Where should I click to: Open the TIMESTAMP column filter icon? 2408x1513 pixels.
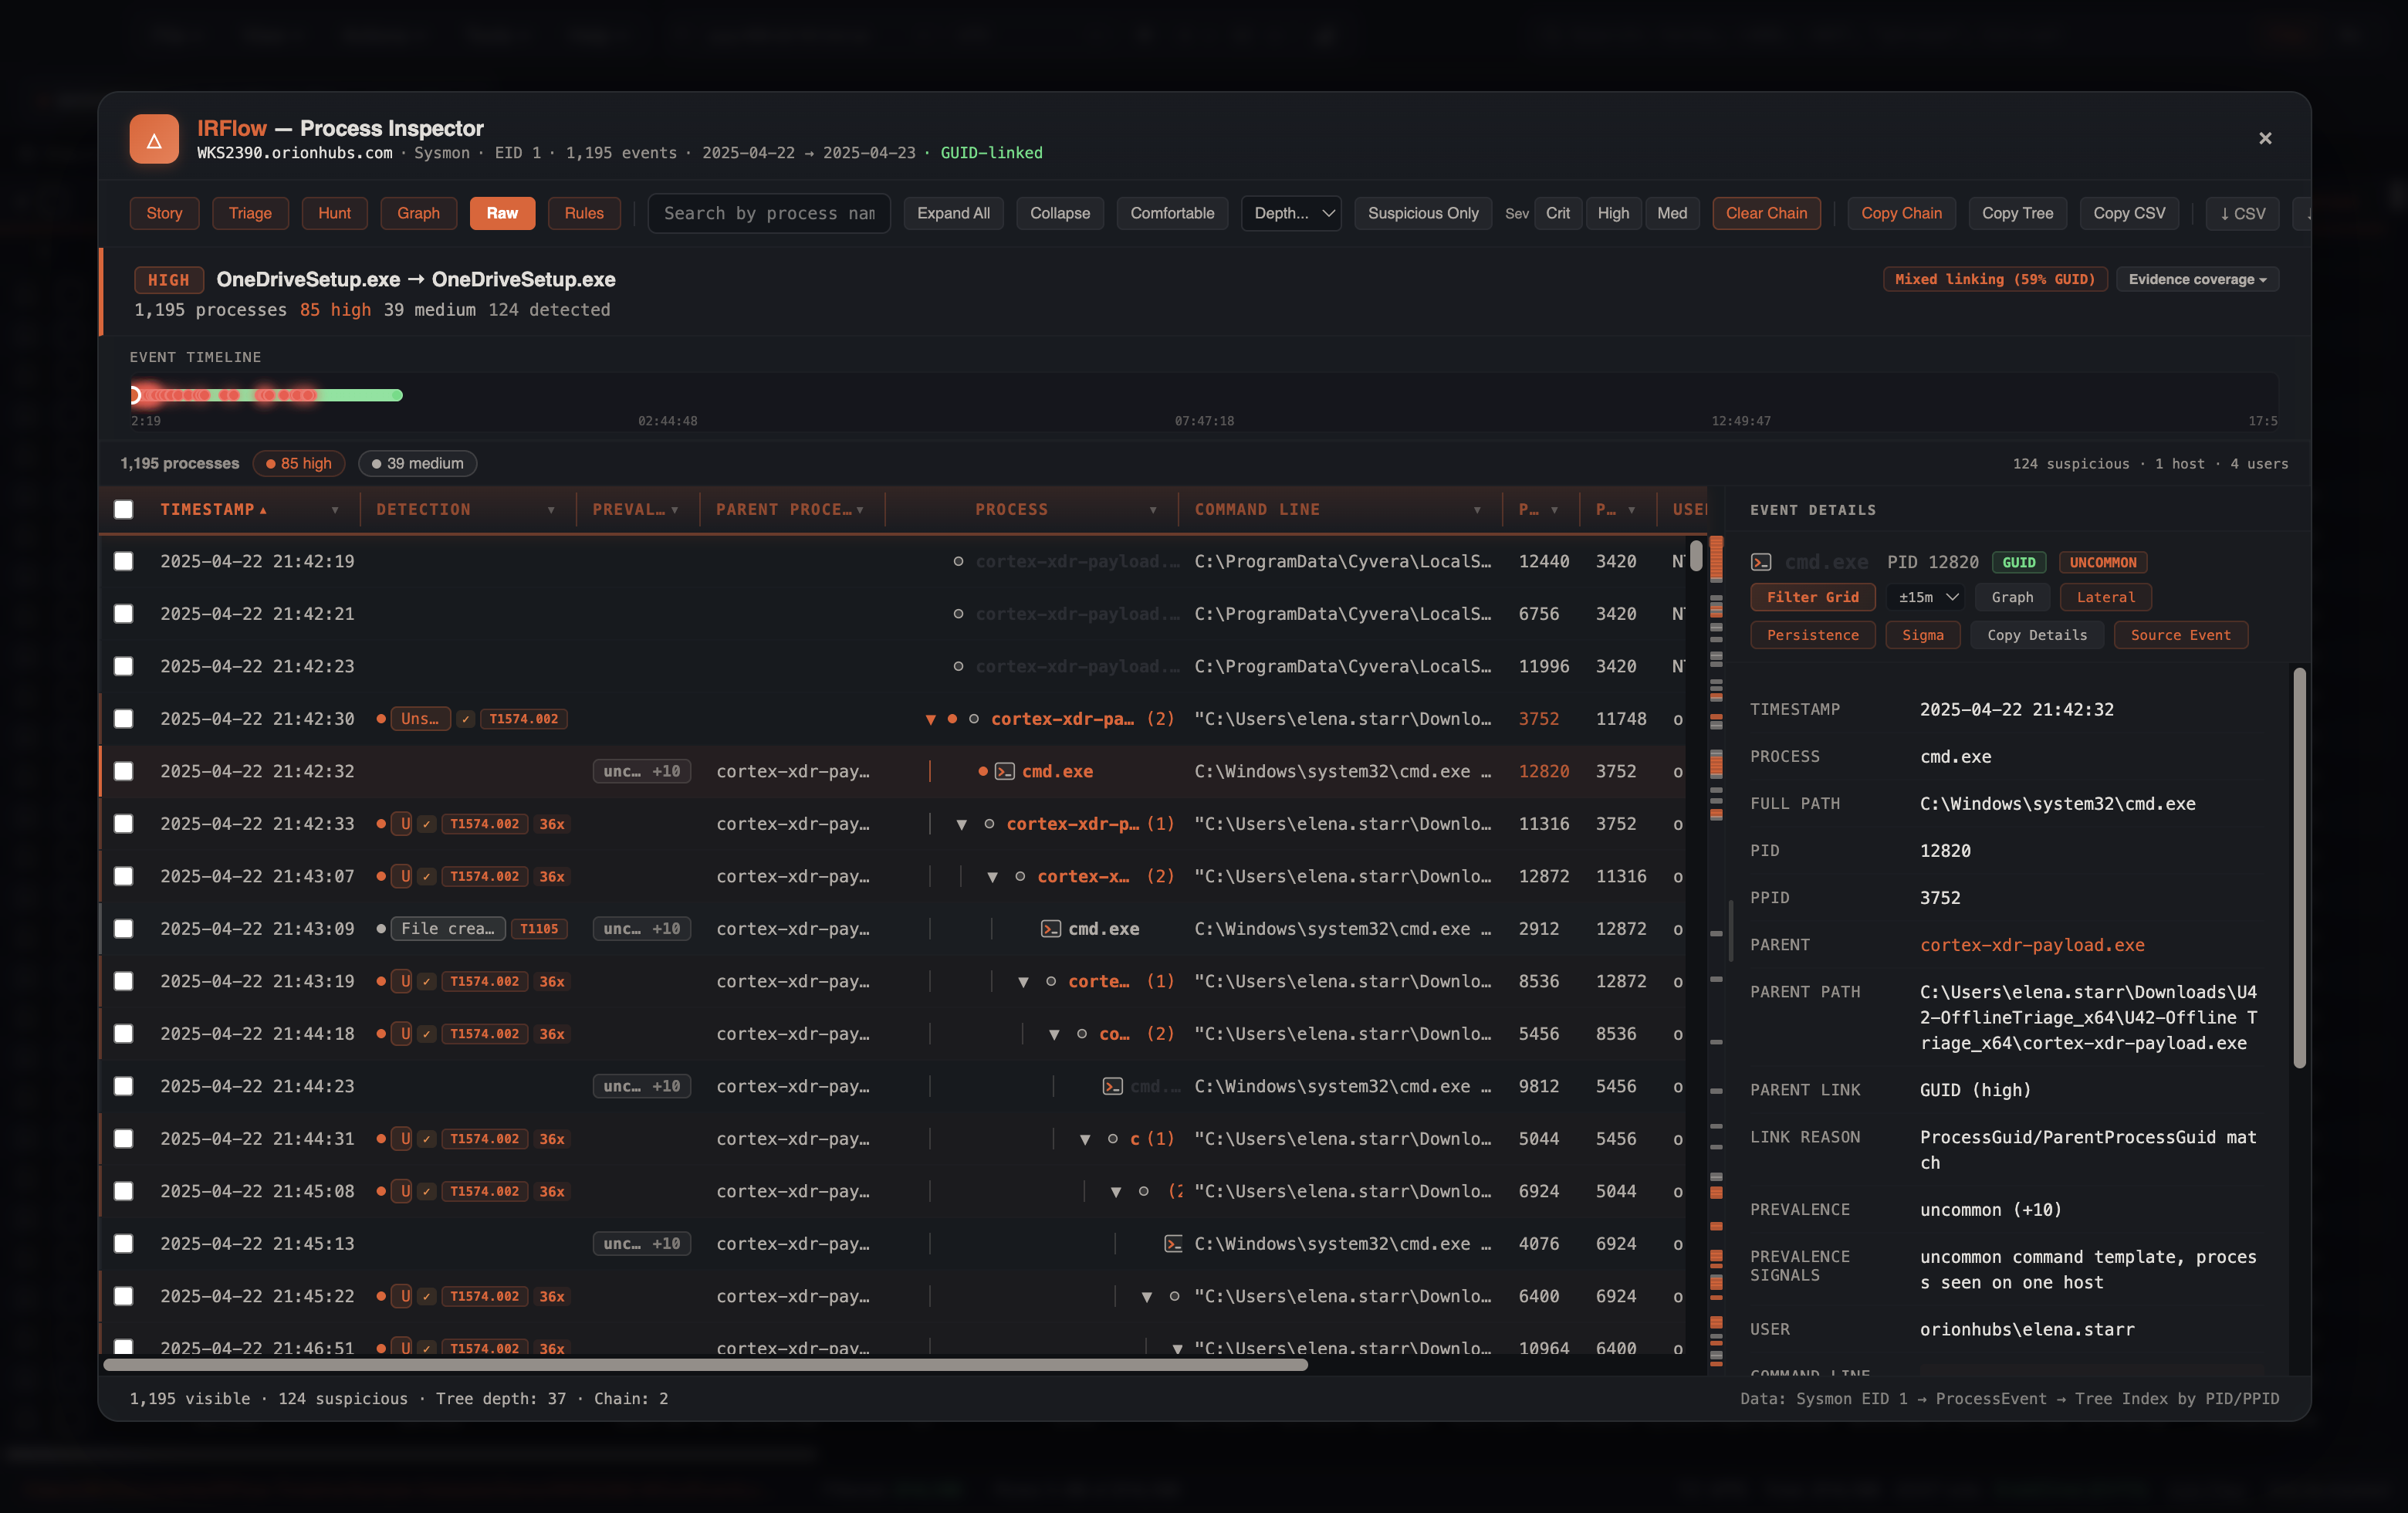click(x=335, y=510)
